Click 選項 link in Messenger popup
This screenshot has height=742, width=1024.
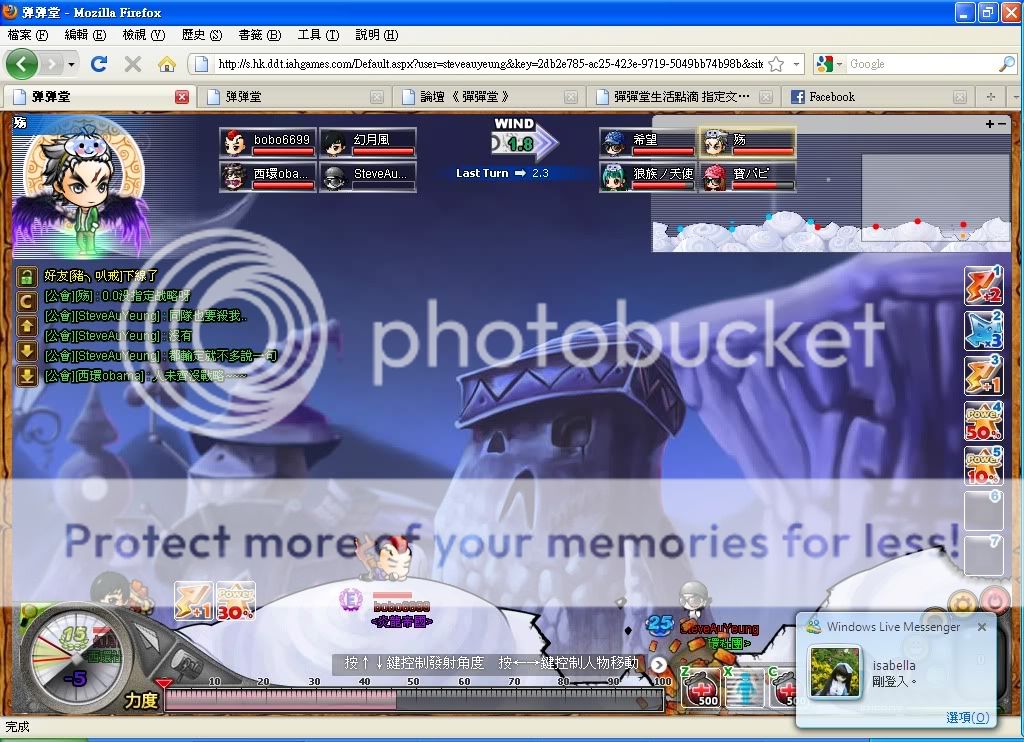pyautogui.click(x=967, y=717)
